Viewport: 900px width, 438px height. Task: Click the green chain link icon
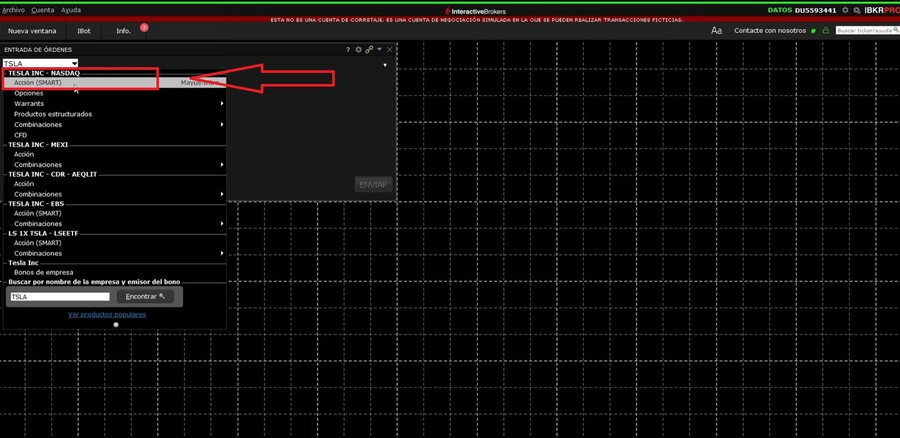pyautogui.click(x=369, y=50)
